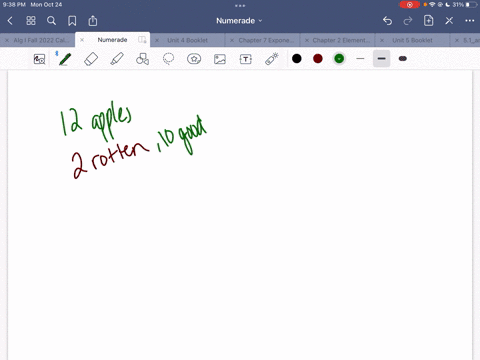Select the Pen tool
Viewport: 480px width, 360px height.
click(x=65, y=59)
